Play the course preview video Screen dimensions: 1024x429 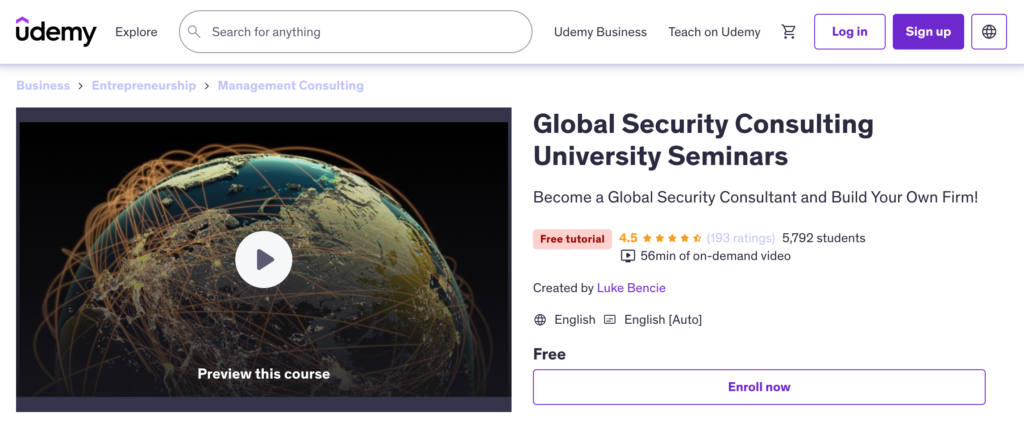[264, 259]
